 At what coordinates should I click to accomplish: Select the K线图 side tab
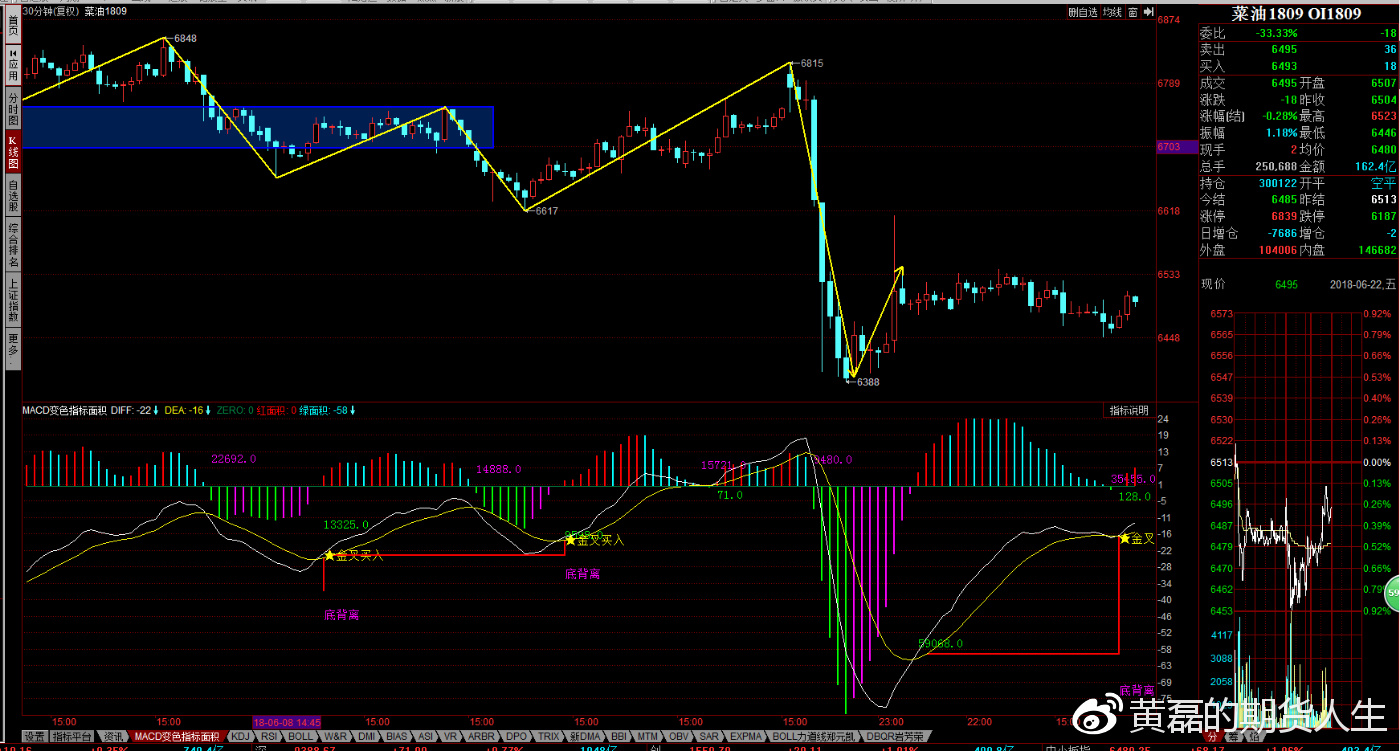(x=13, y=153)
